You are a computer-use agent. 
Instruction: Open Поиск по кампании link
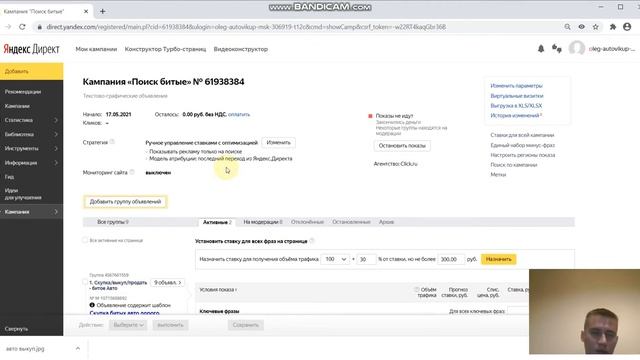(x=513, y=165)
